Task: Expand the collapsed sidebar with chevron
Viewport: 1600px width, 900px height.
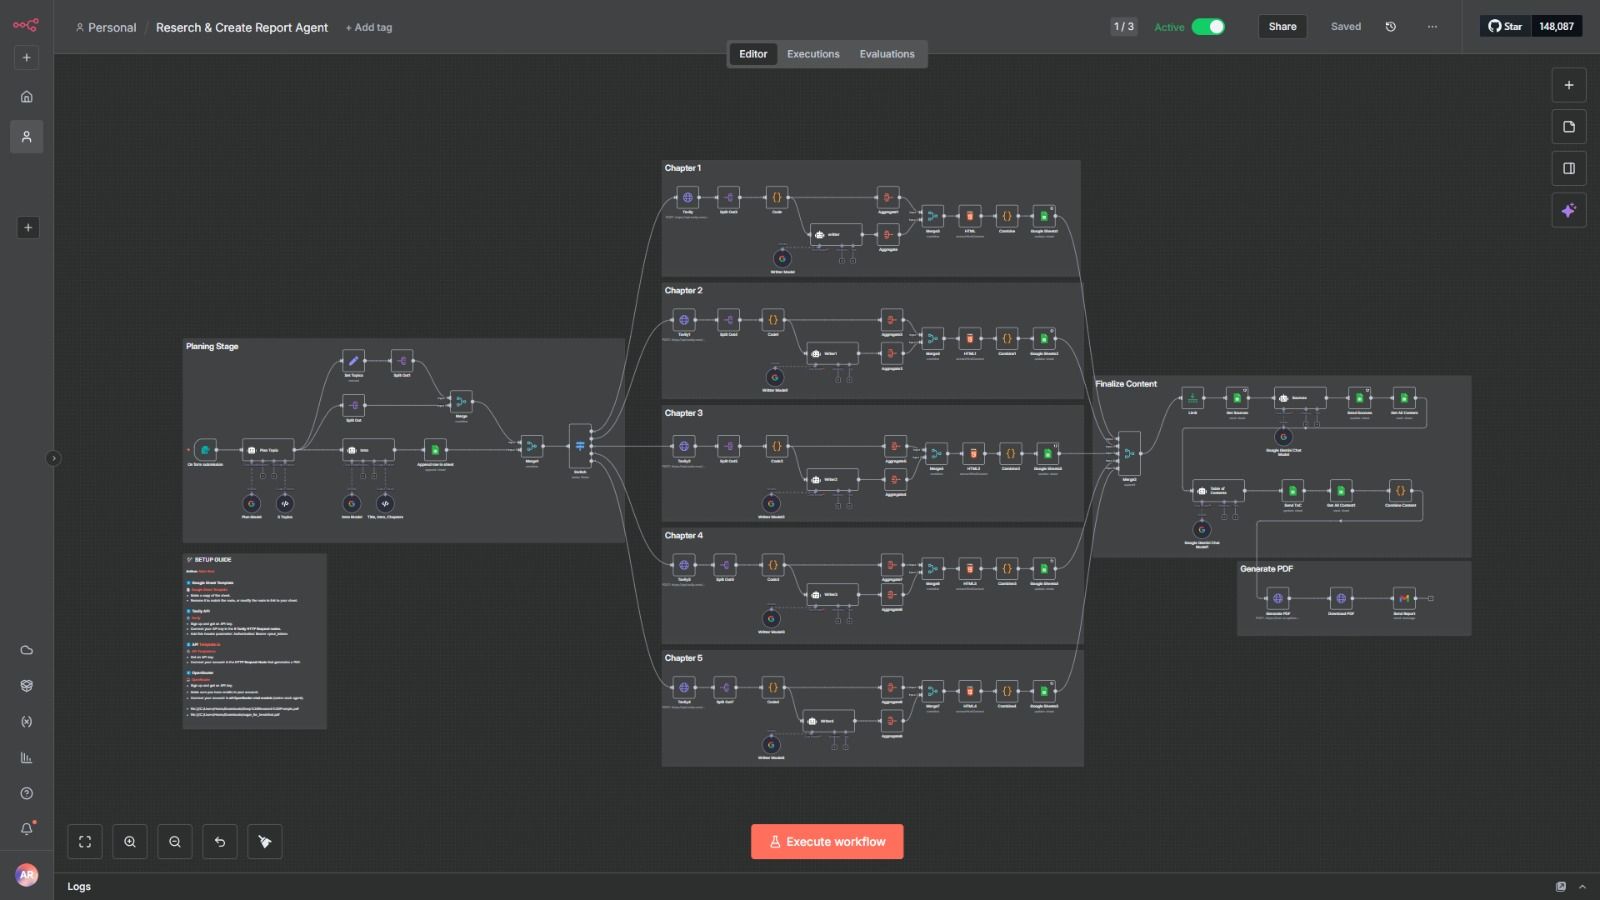Action: pyautogui.click(x=53, y=458)
